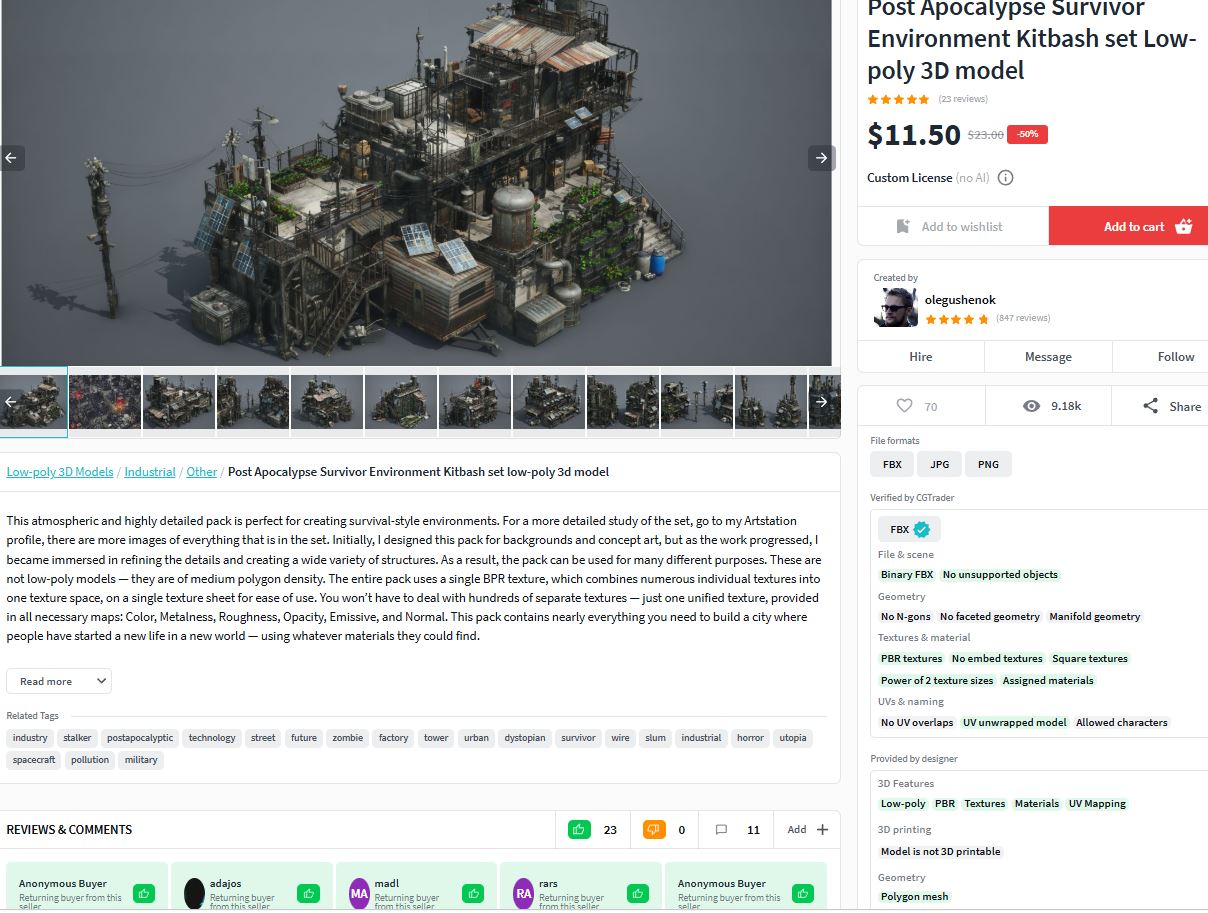Click the Binary FBX label
1208x913 pixels.
(907, 575)
